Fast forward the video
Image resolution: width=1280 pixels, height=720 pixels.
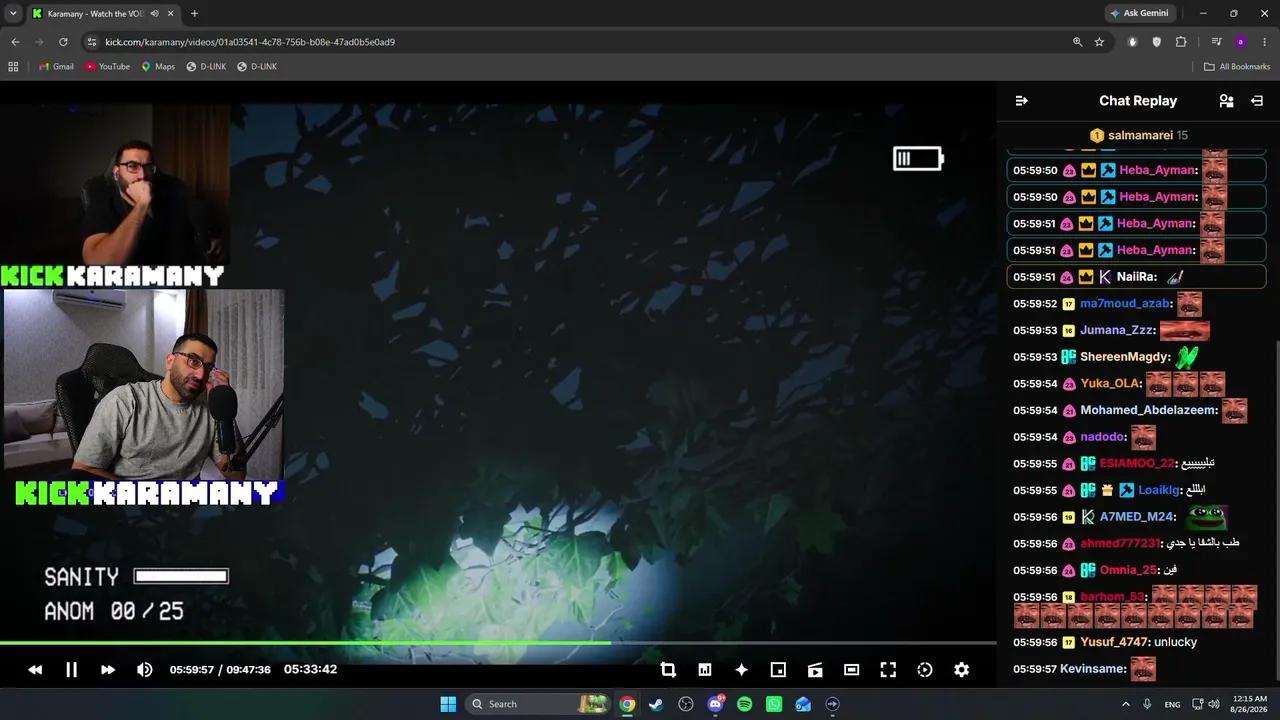[108, 670]
